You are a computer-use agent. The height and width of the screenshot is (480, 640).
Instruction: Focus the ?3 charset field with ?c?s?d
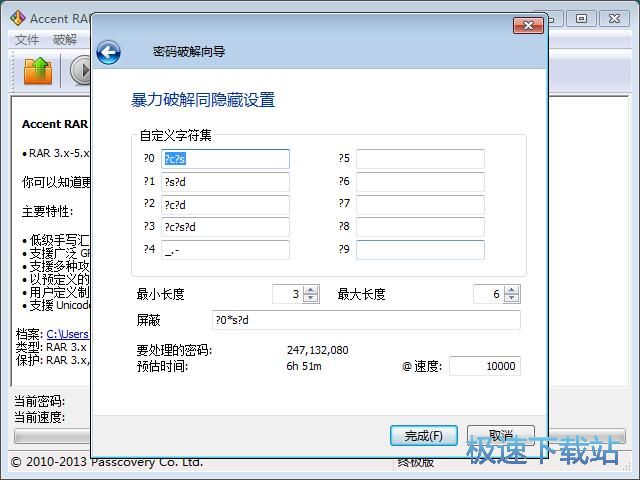coord(225,227)
